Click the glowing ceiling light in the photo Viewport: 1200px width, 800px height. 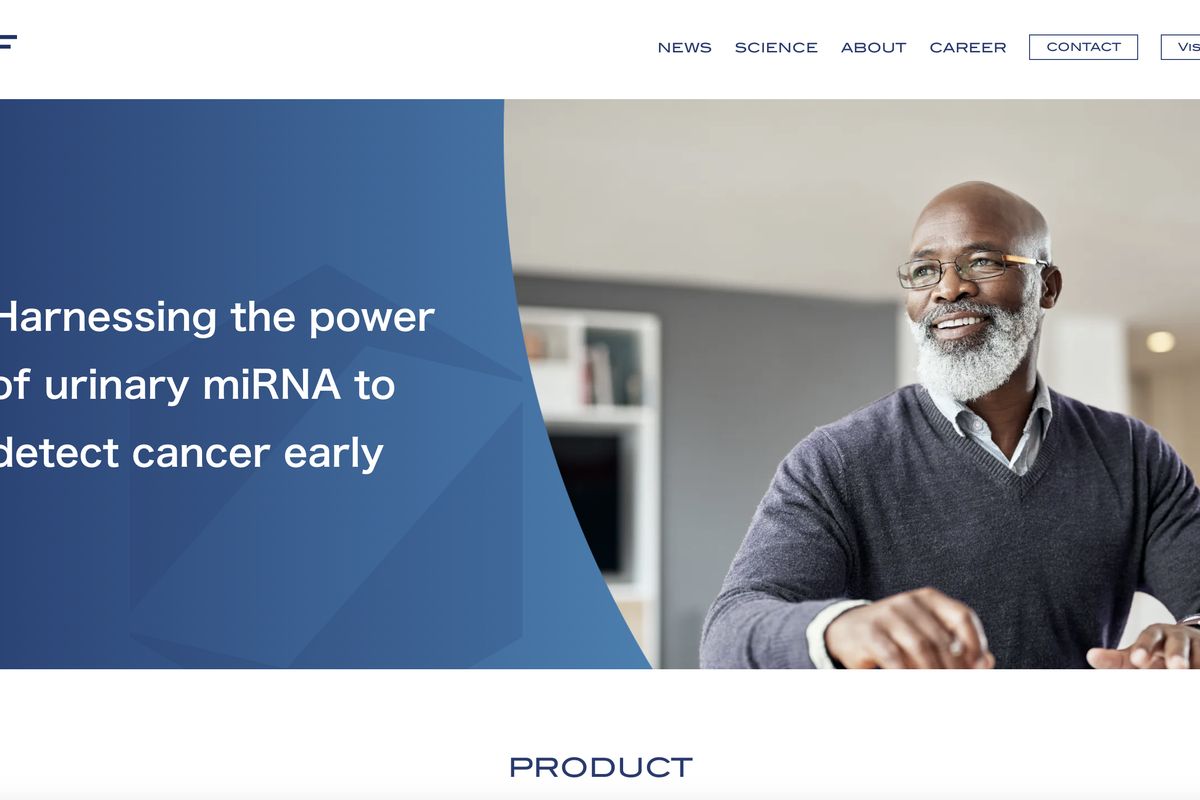1160,342
